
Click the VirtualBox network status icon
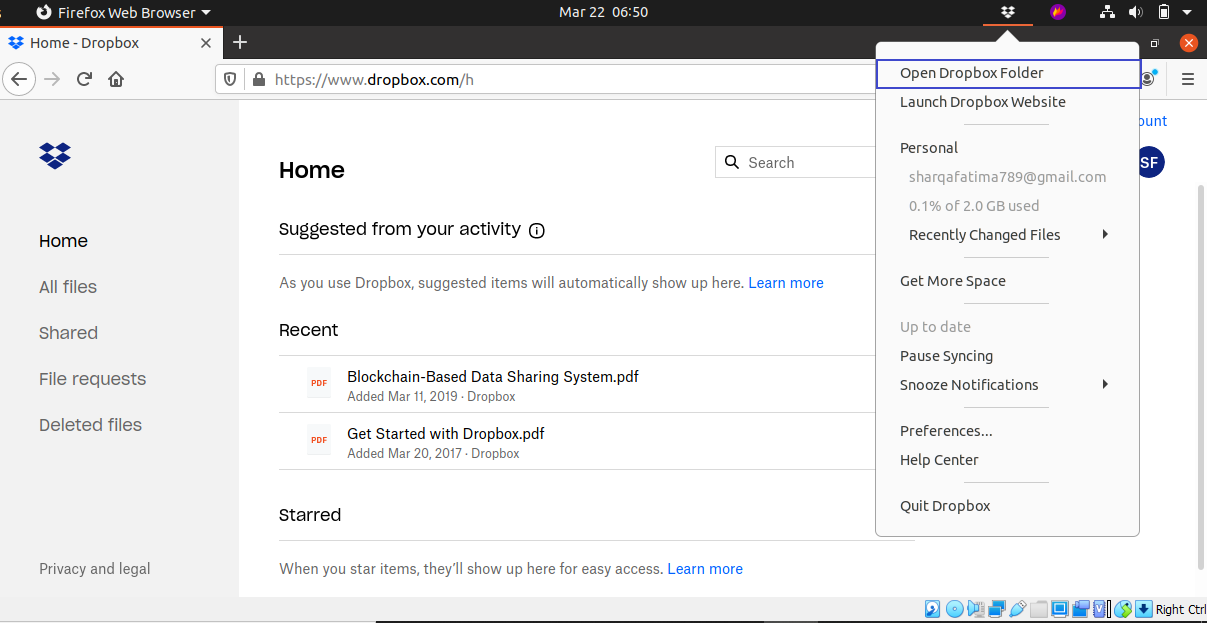(997, 609)
